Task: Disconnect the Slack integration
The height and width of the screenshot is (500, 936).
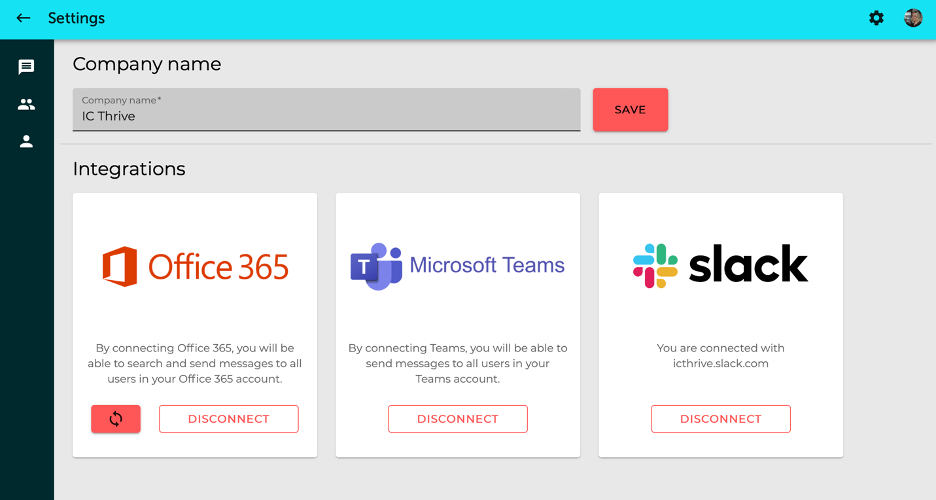Action: click(721, 419)
